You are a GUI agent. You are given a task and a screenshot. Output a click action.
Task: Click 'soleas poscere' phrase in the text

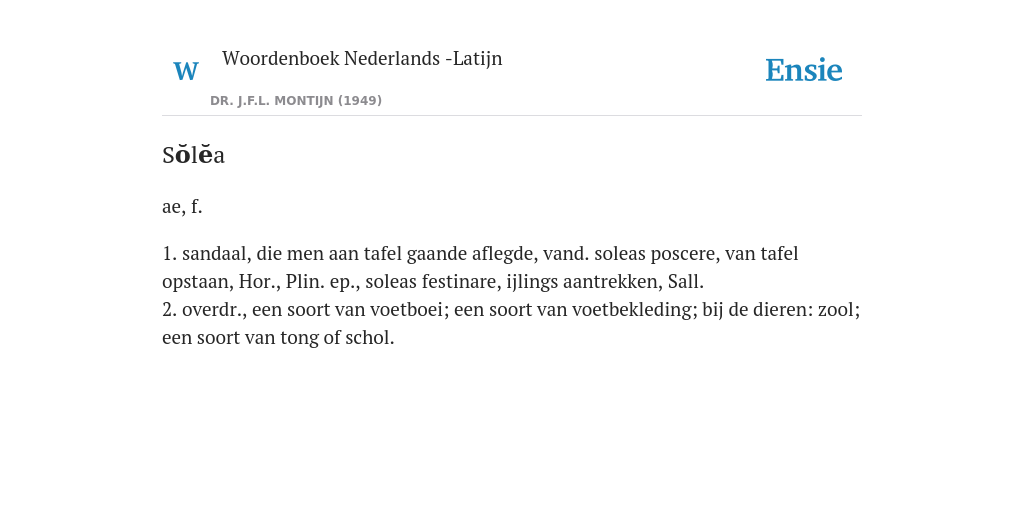655,253
